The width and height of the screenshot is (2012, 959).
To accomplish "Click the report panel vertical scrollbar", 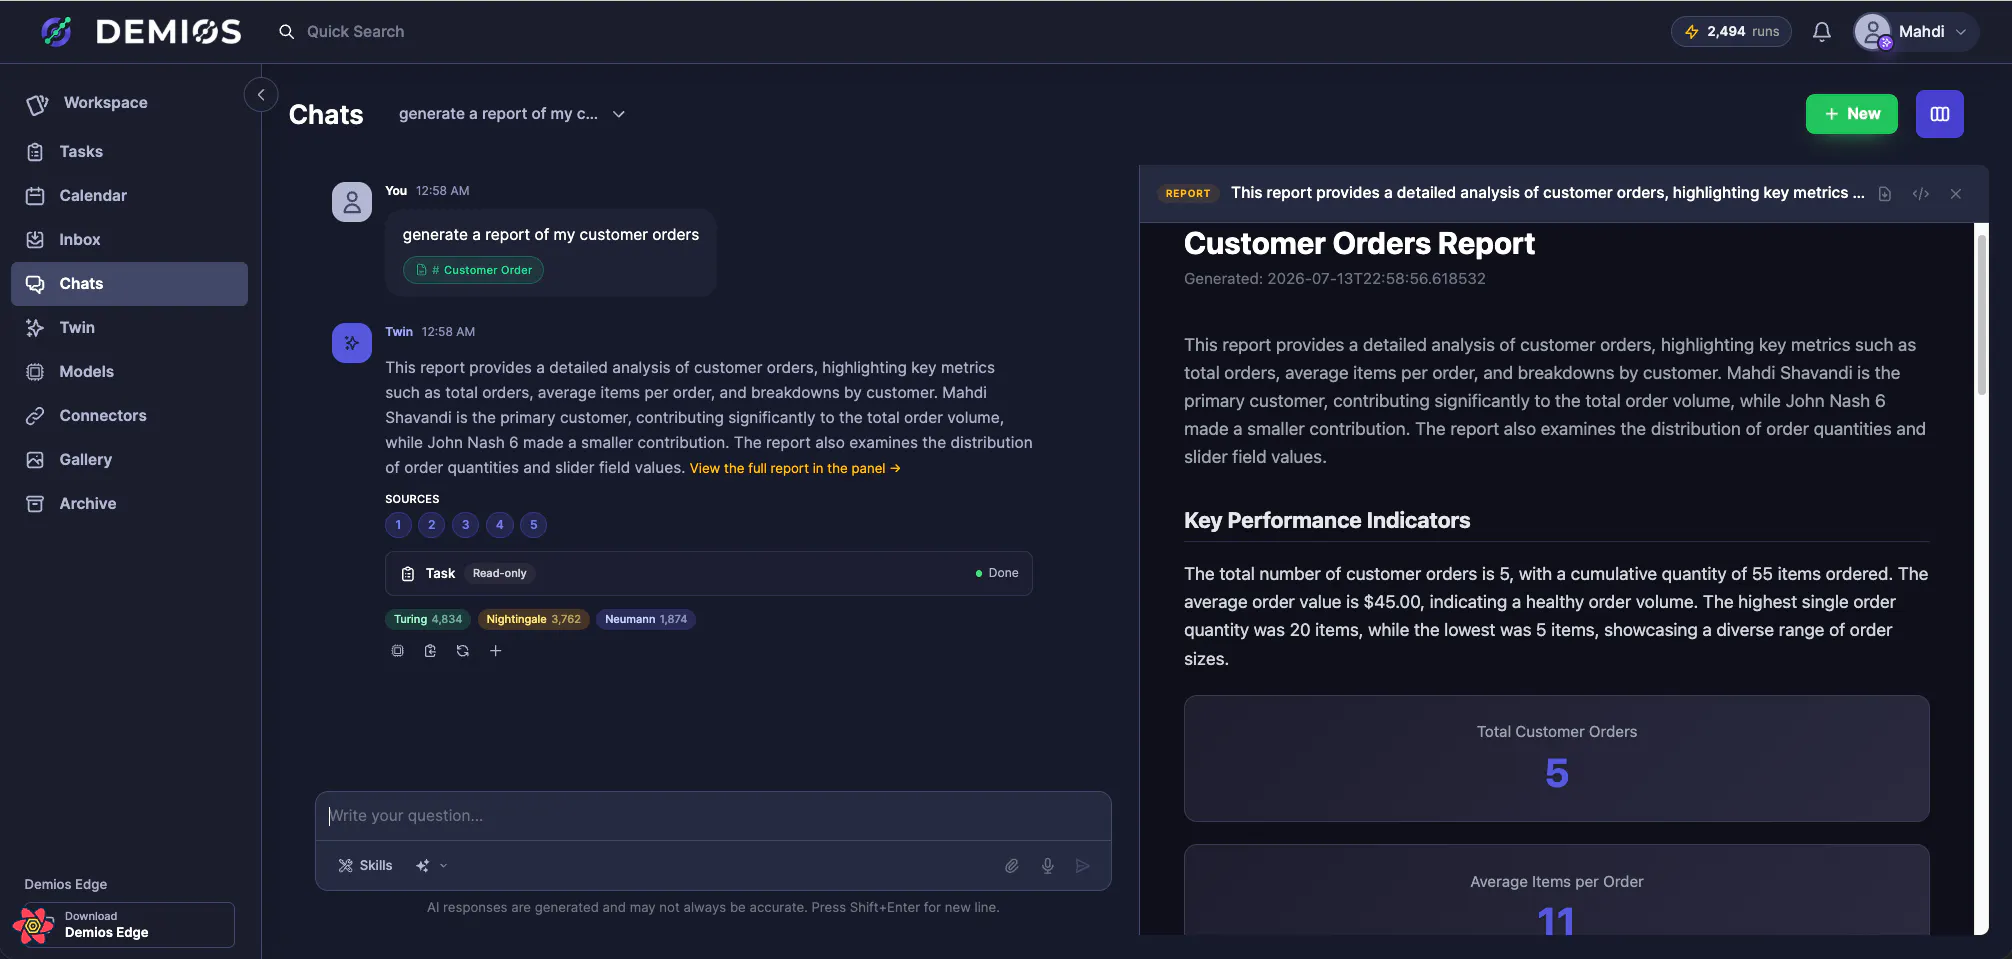I will pyautogui.click(x=1981, y=315).
